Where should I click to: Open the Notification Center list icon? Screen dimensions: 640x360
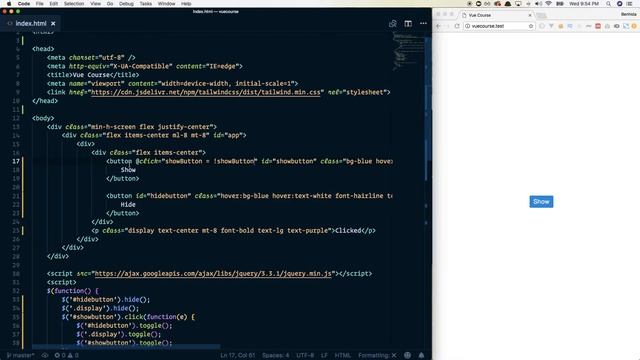630,4
